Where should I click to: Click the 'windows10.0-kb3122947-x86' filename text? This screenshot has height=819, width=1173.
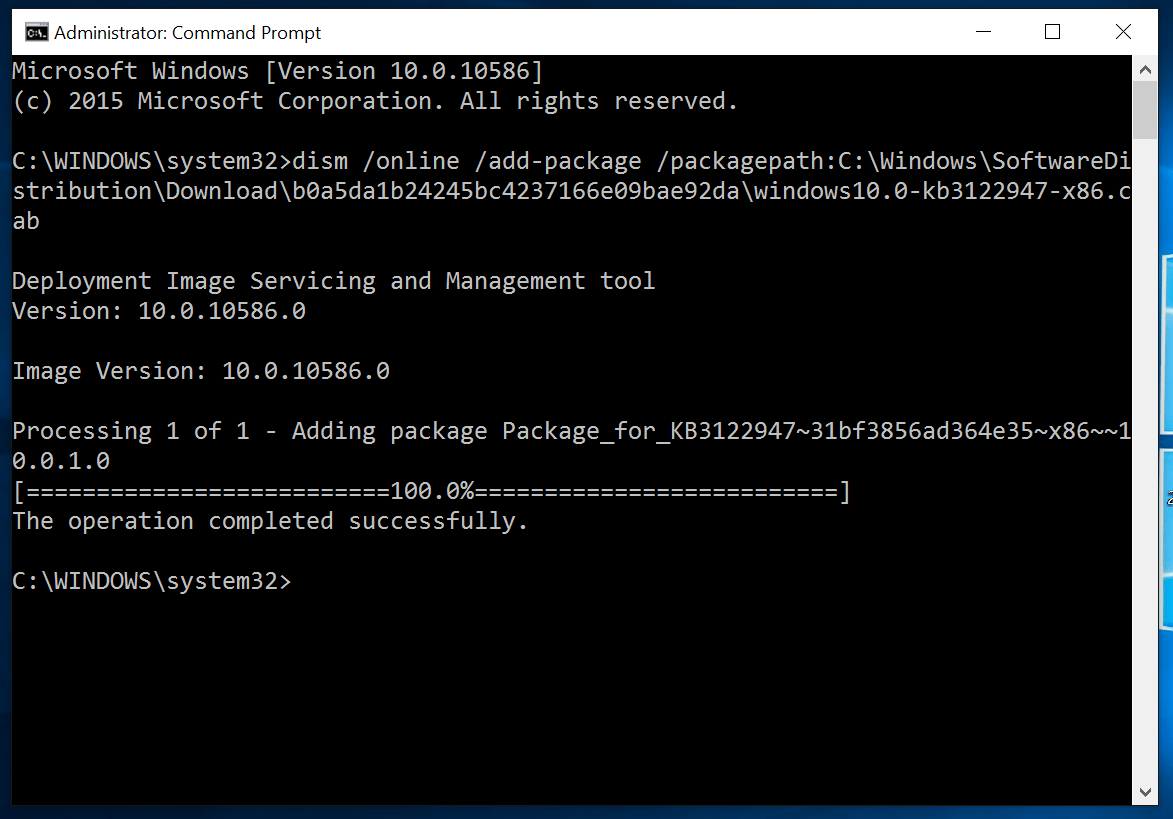(x=928, y=191)
